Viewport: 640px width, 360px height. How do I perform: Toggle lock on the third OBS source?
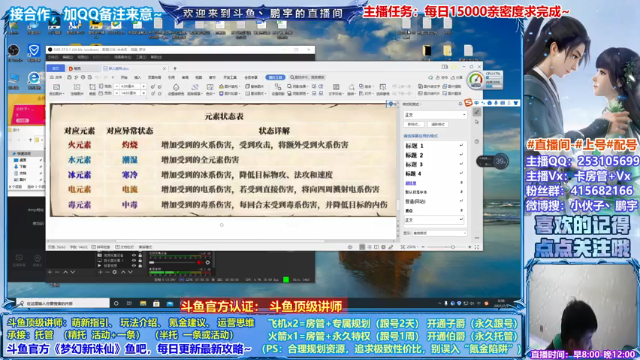point(140,265)
